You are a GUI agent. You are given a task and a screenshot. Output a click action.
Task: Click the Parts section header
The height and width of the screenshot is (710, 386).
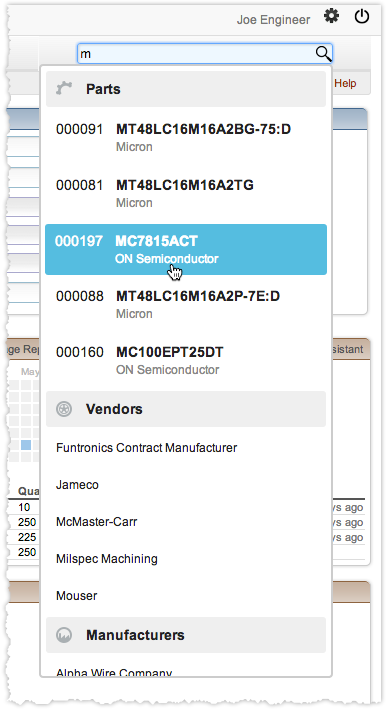pyautogui.click(x=186, y=89)
